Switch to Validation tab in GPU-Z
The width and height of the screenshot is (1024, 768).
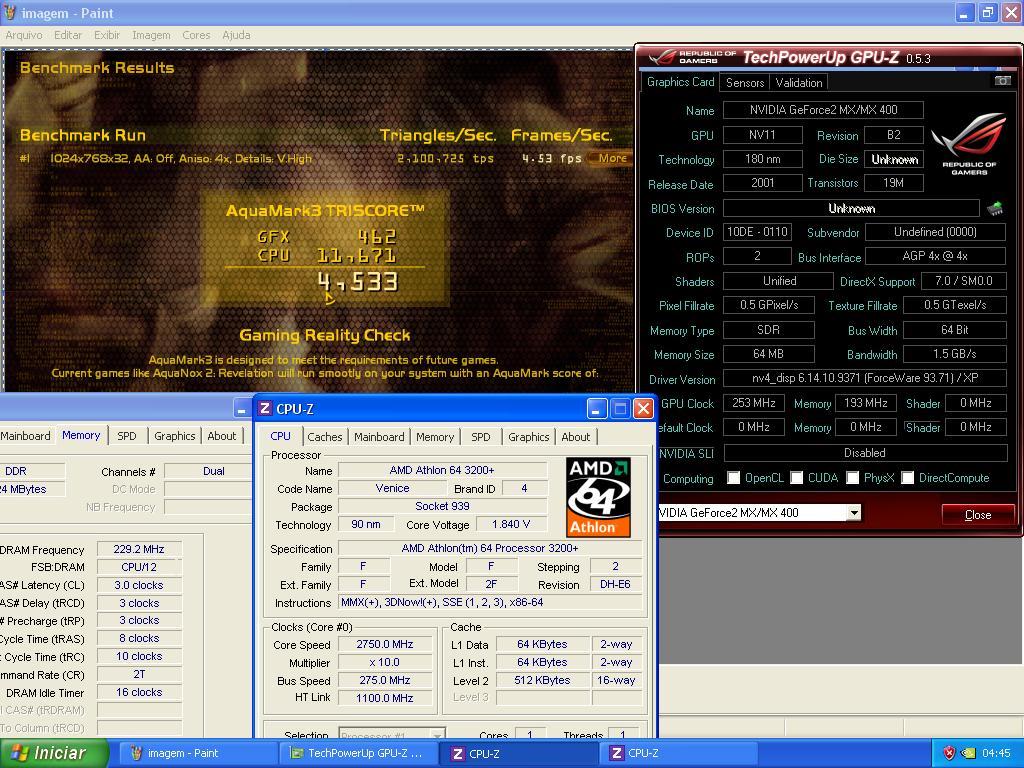[x=799, y=82]
